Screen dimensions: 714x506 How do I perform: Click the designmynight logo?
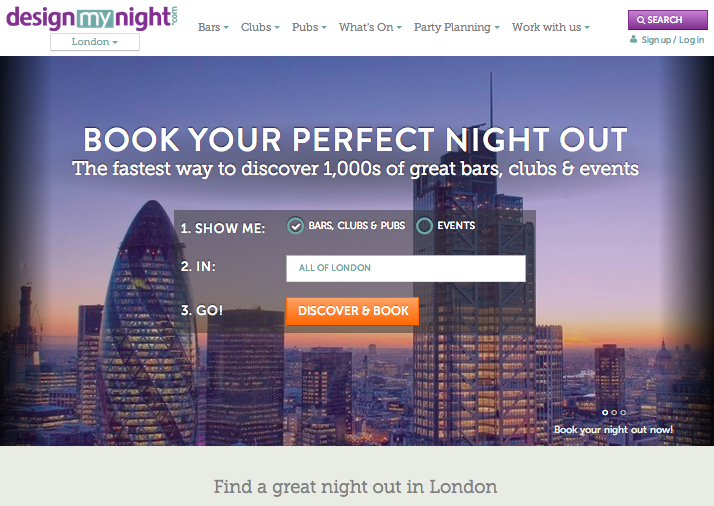[92, 18]
